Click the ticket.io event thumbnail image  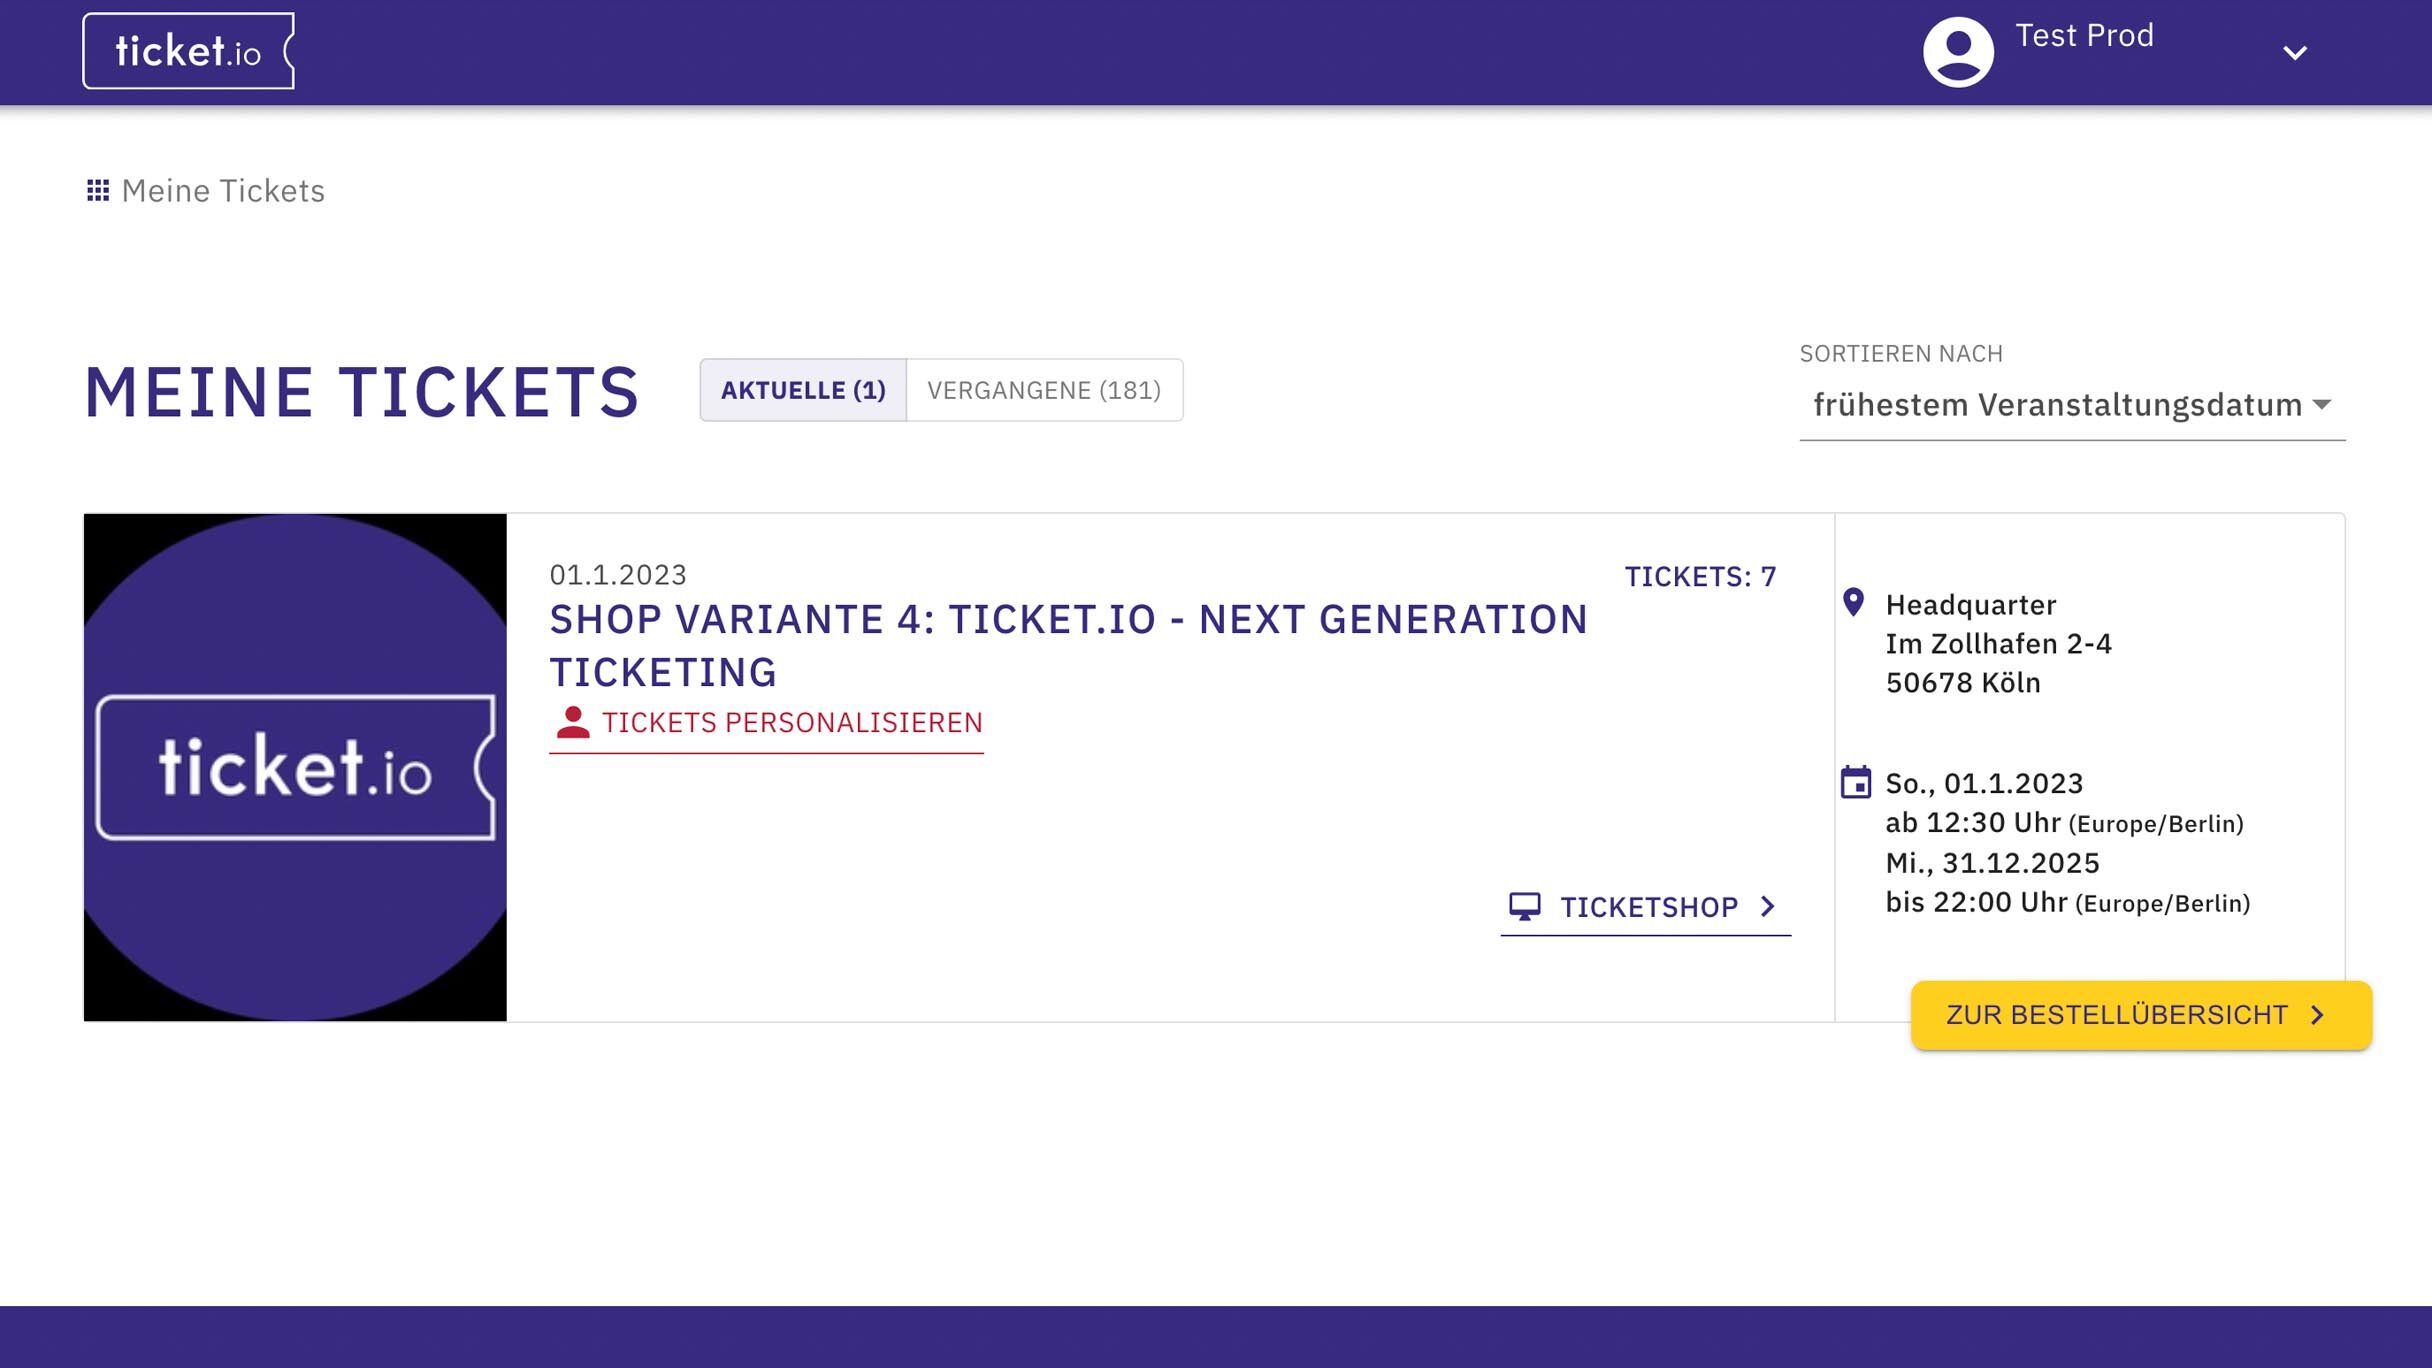[x=296, y=767]
